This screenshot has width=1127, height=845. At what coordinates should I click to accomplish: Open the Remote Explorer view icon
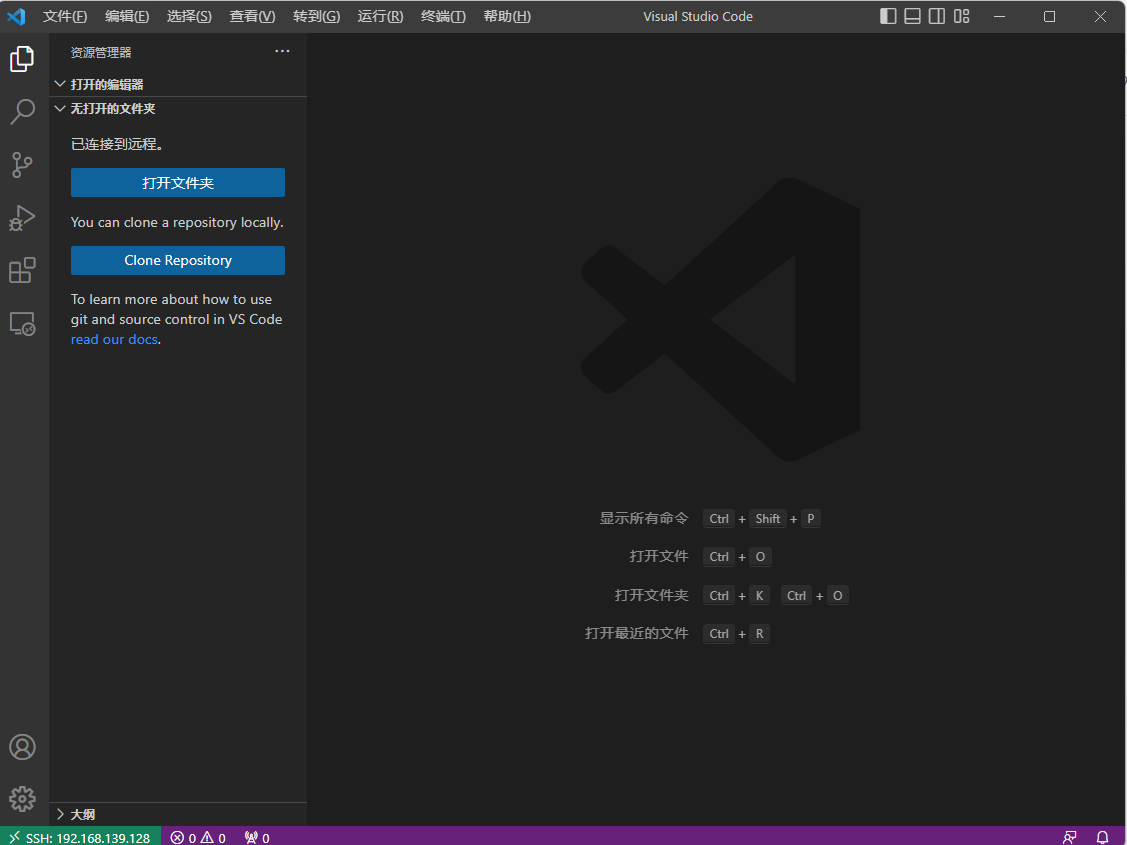(x=22, y=323)
